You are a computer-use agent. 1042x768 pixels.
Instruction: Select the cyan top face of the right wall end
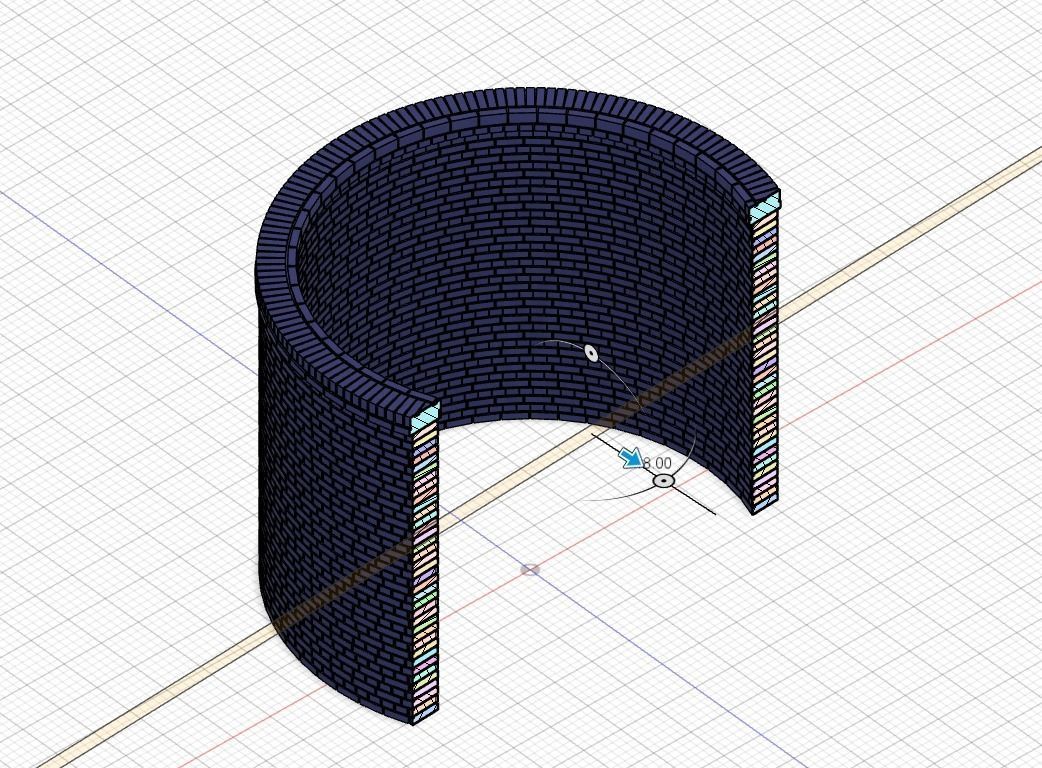[x=765, y=209]
